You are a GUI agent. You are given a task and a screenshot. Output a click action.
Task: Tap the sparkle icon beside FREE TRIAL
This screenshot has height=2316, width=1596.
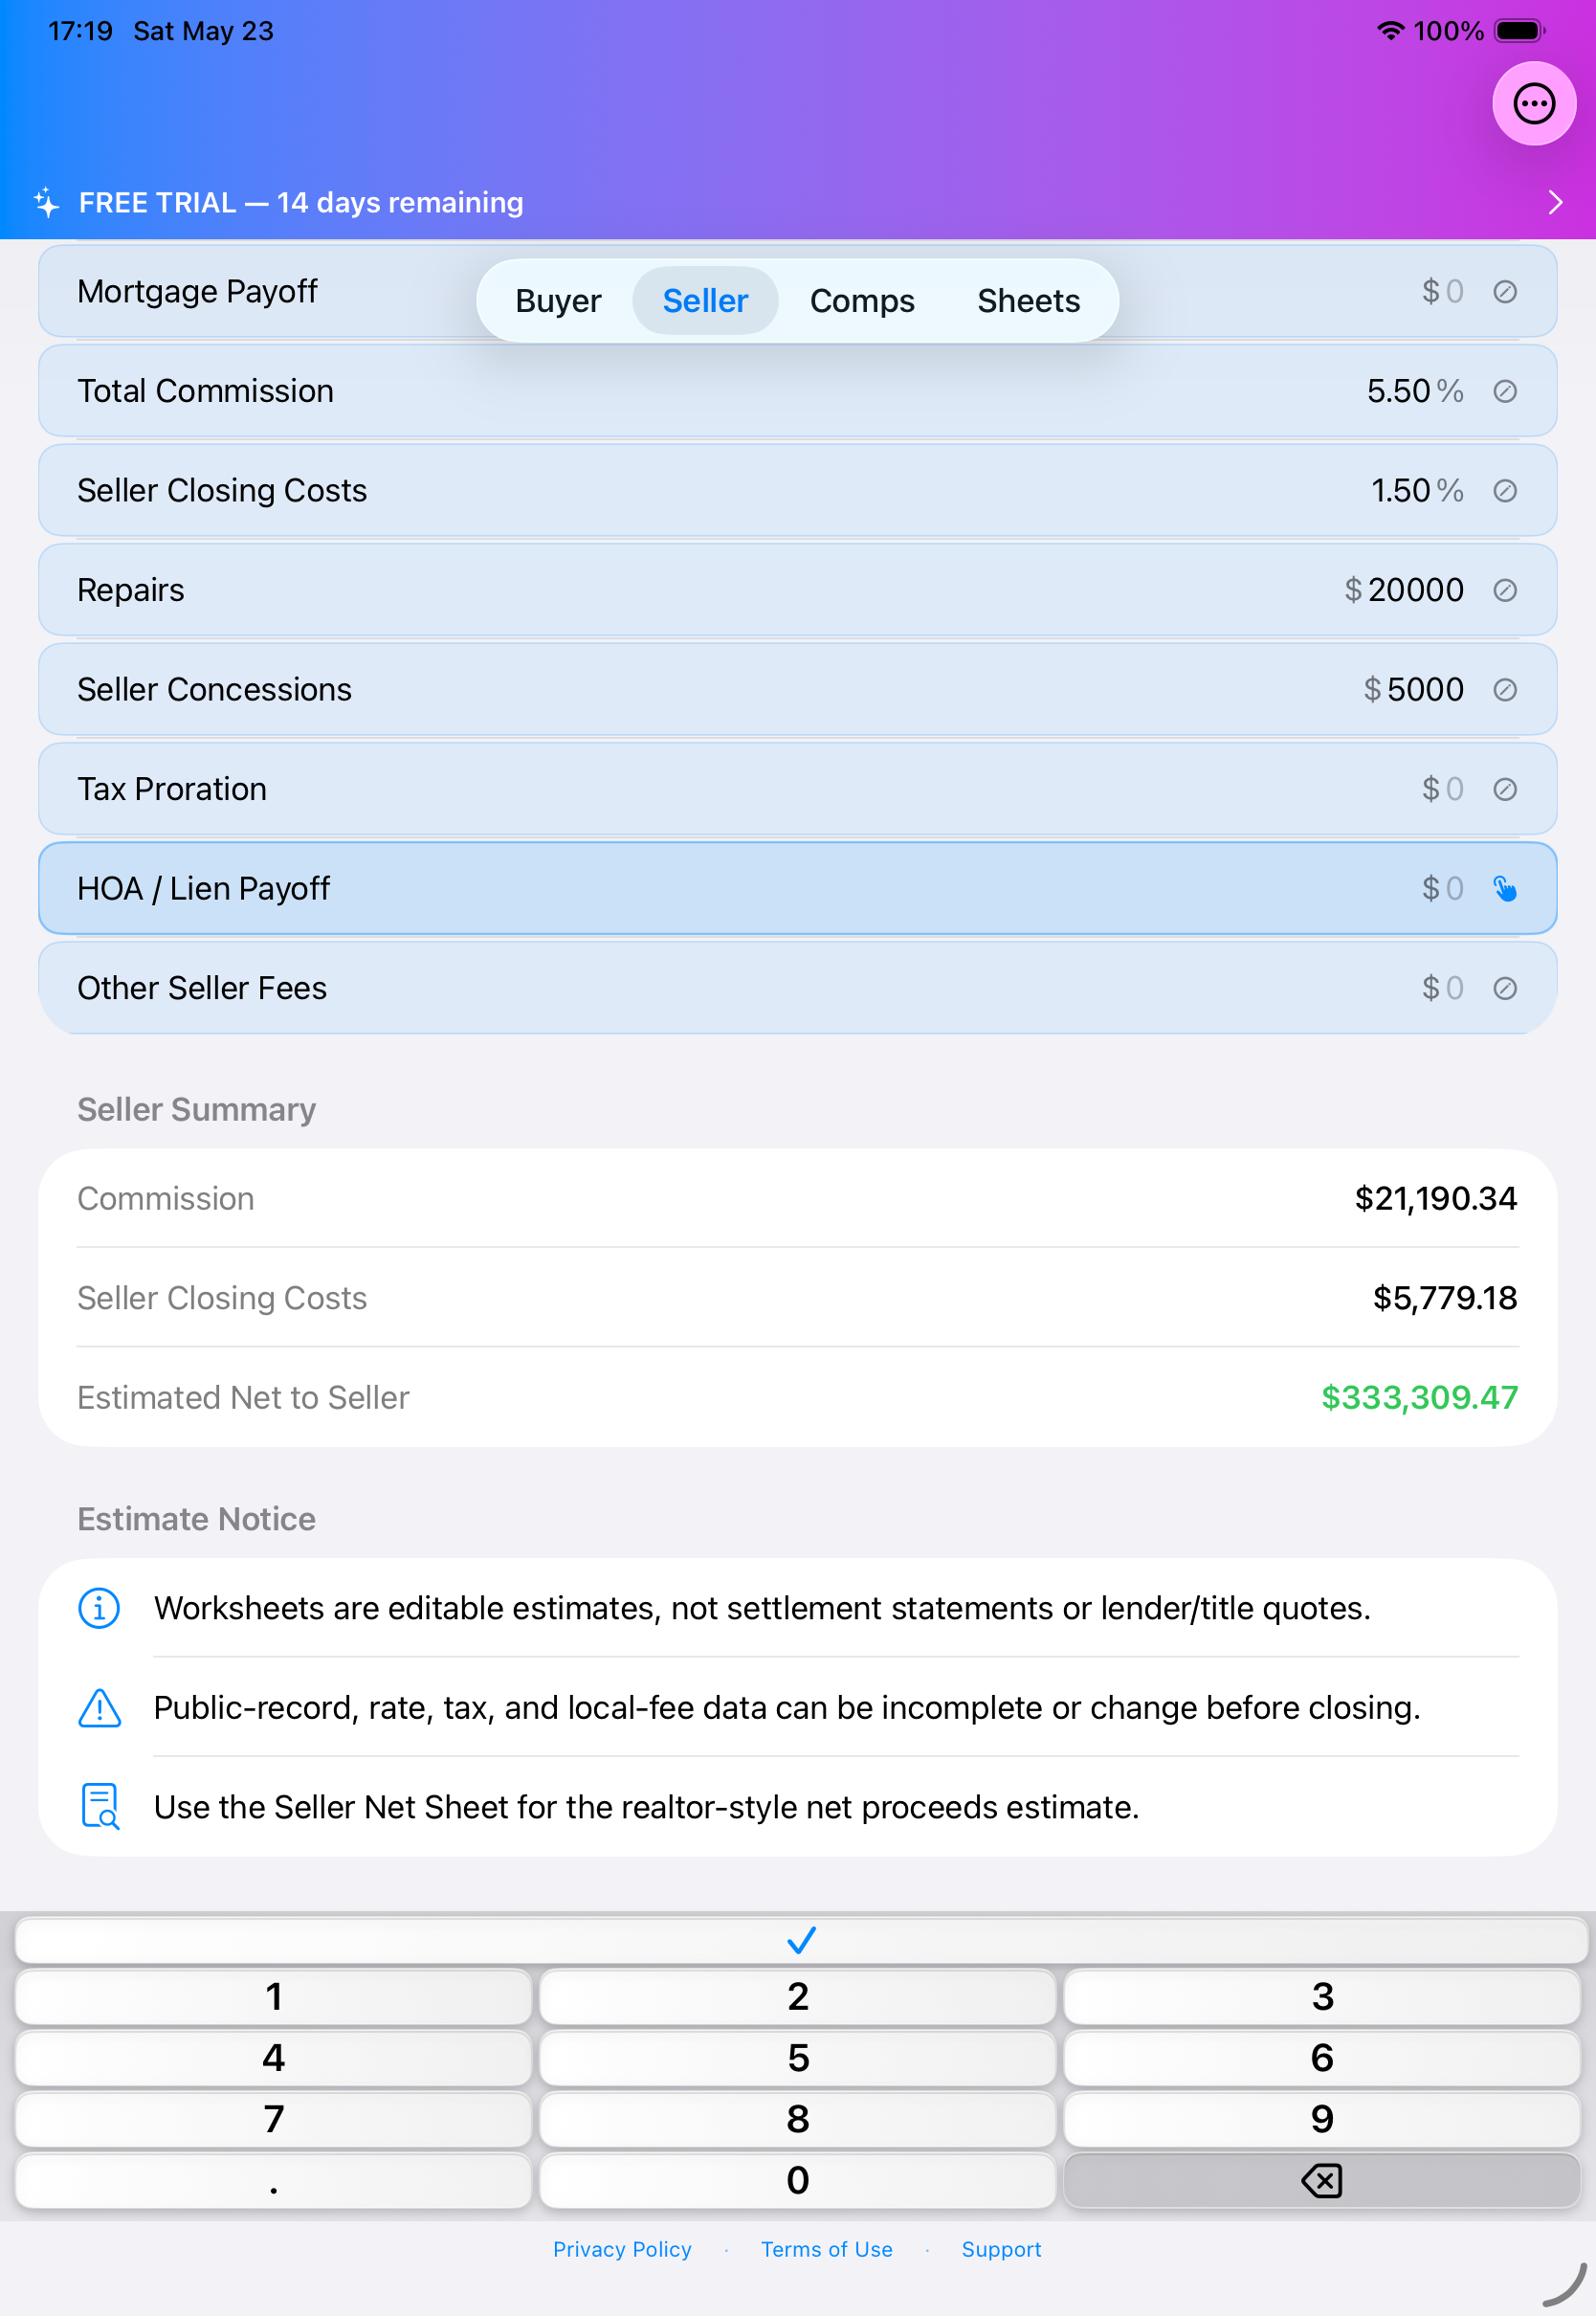[x=47, y=203]
